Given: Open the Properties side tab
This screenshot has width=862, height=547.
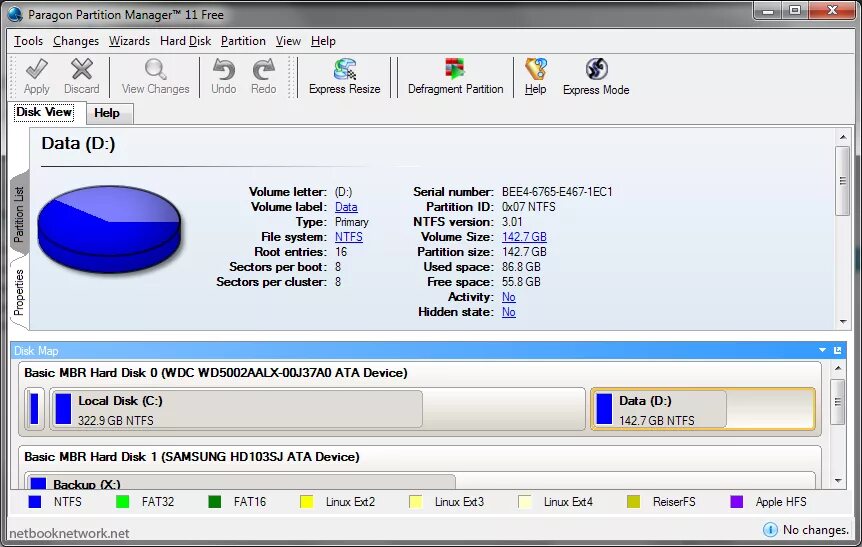Looking at the screenshot, I should point(19,292).
